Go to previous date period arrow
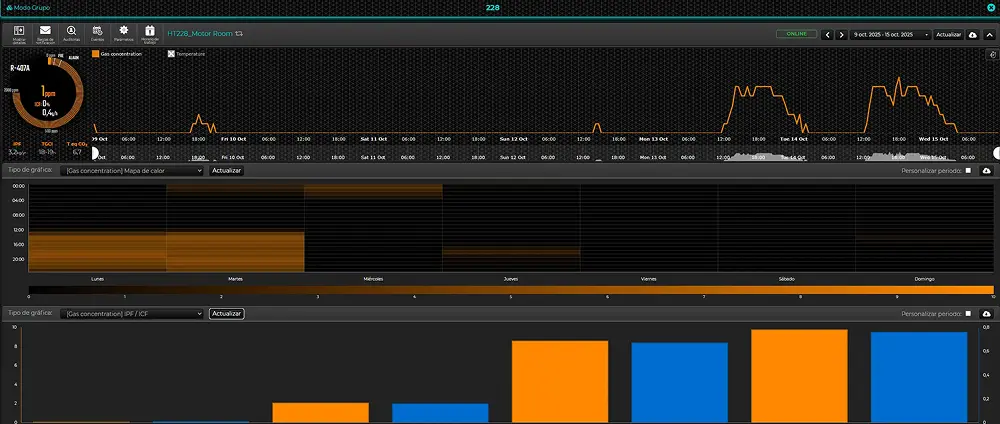Viewport: 1000px width, 424px height. pyautogui.click(x=828, y=35)
